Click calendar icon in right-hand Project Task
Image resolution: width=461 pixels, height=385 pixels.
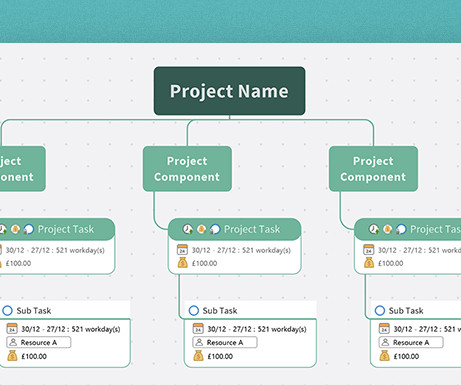(368, 250)
